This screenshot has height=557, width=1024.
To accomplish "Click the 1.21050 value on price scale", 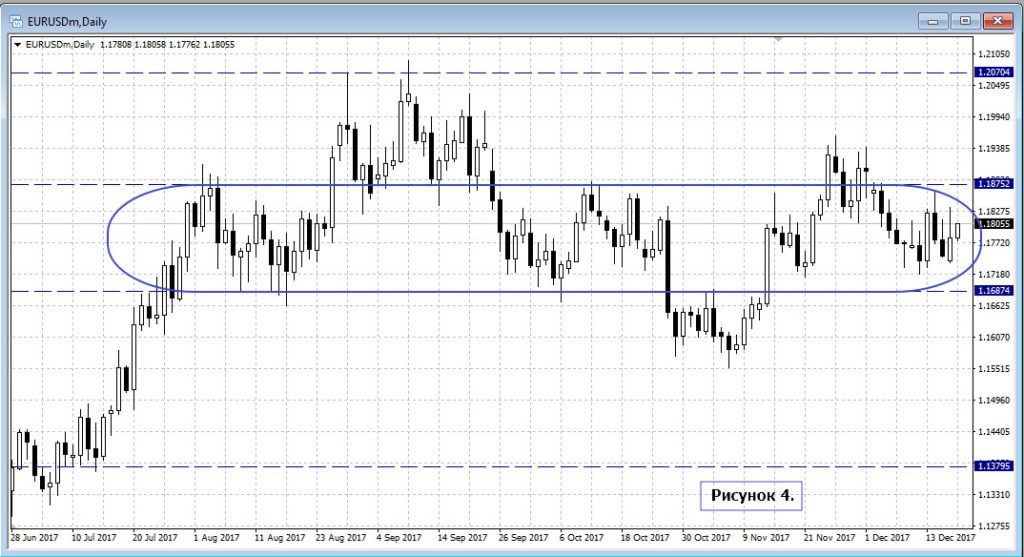I will pos(996,54).
